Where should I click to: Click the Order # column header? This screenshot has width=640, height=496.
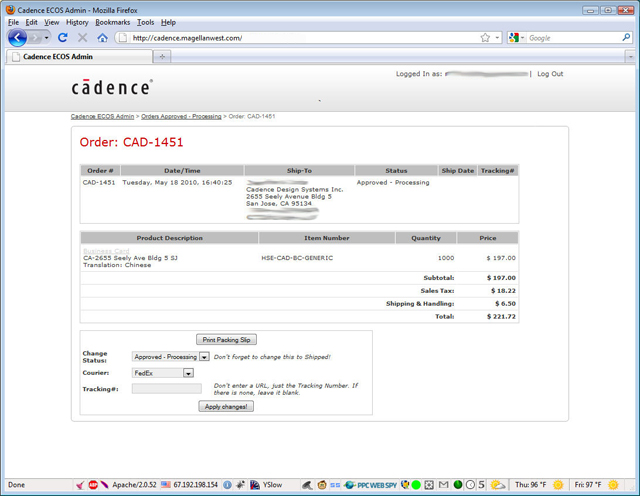pos(100,171)
